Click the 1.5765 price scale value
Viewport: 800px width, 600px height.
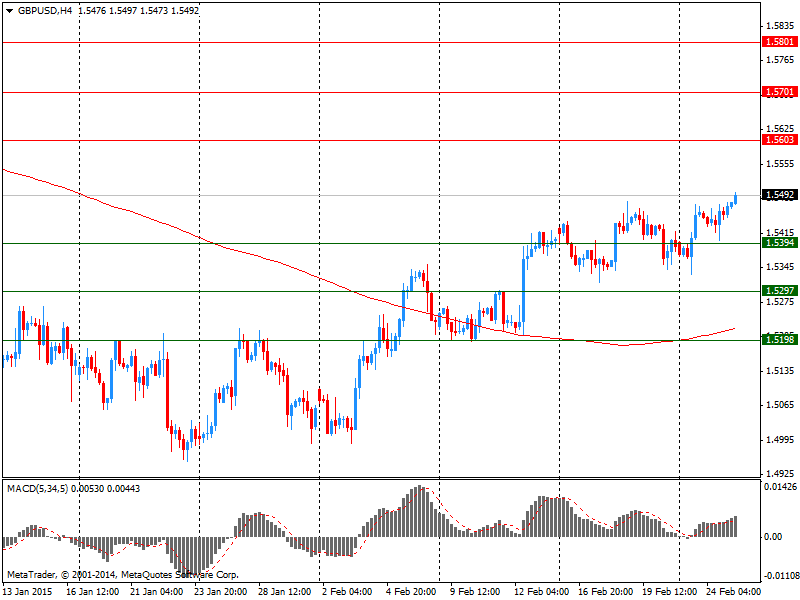(x=780, y=60)
